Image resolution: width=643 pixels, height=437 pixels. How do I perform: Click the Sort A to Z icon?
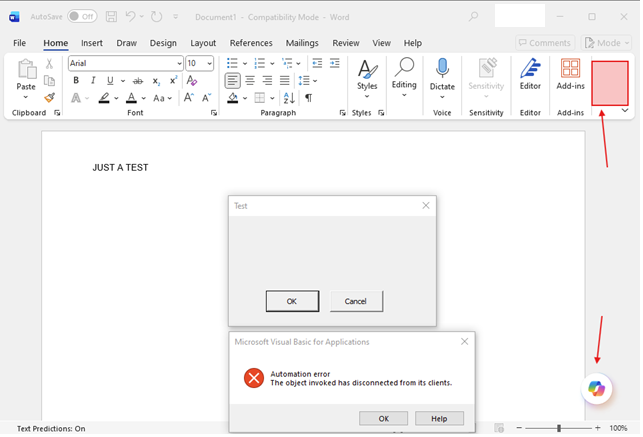click(289, 98)
